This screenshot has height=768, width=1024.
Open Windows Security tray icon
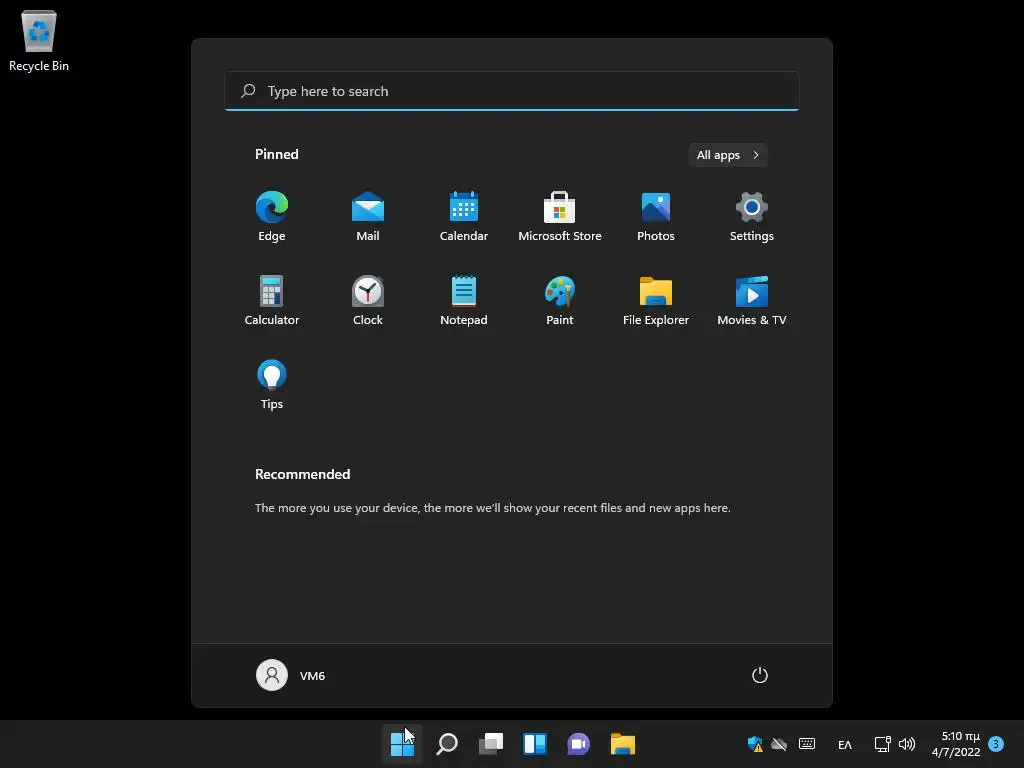pyautogui.click(x=755, y=744)
